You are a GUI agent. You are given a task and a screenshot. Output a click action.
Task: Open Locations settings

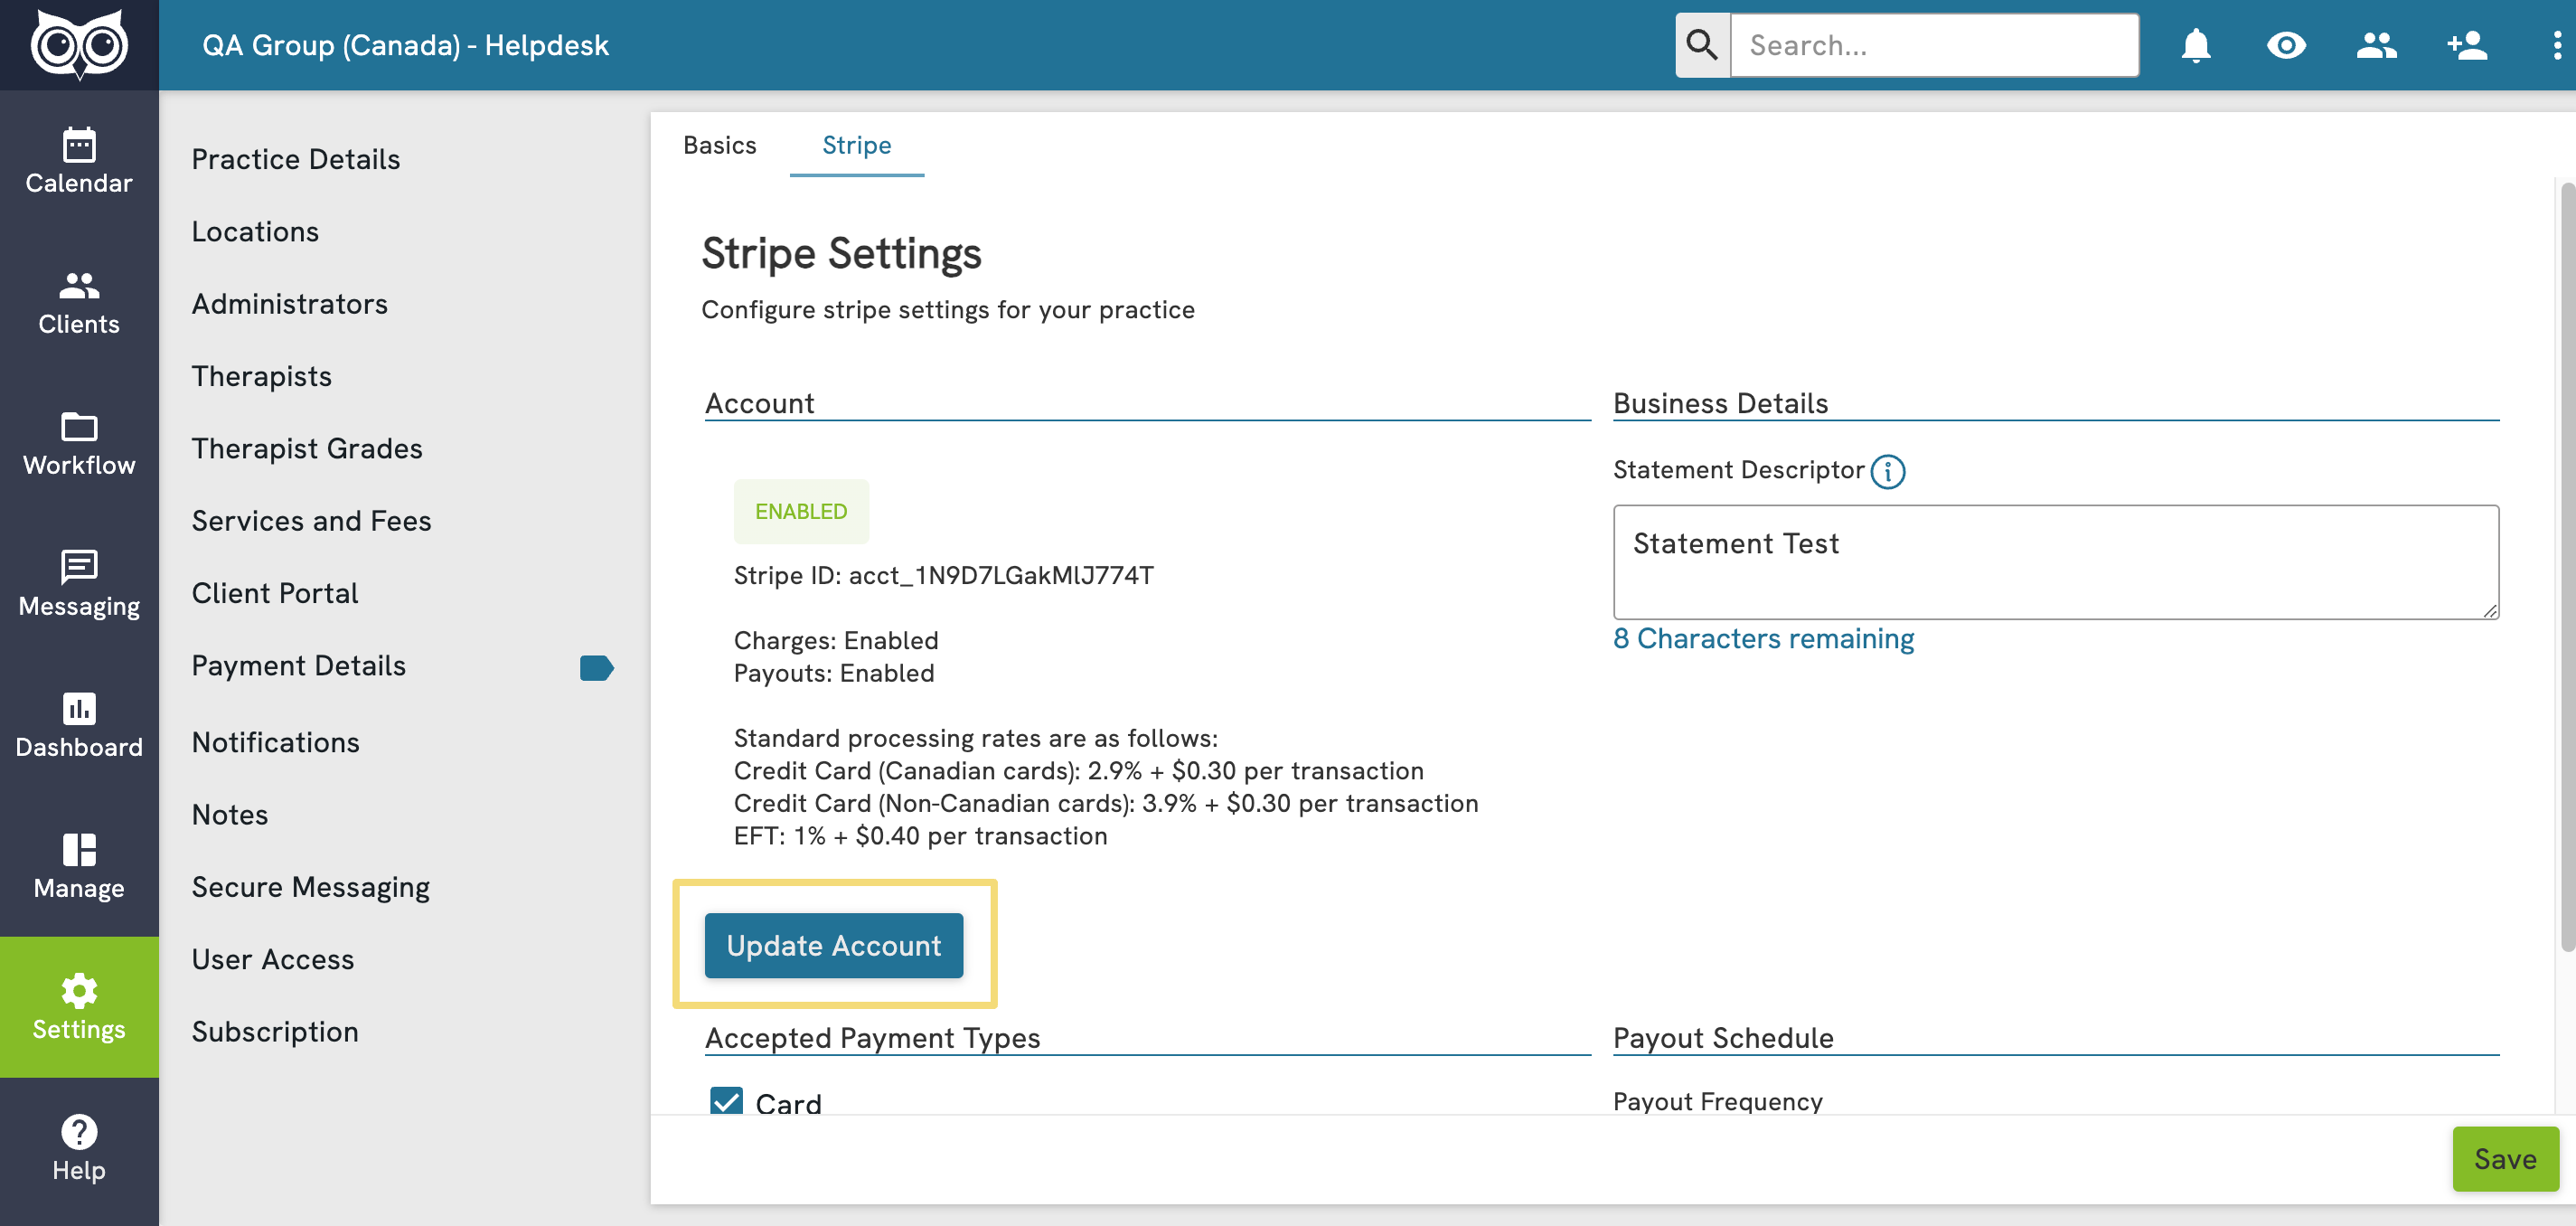(x=255, y=231)
